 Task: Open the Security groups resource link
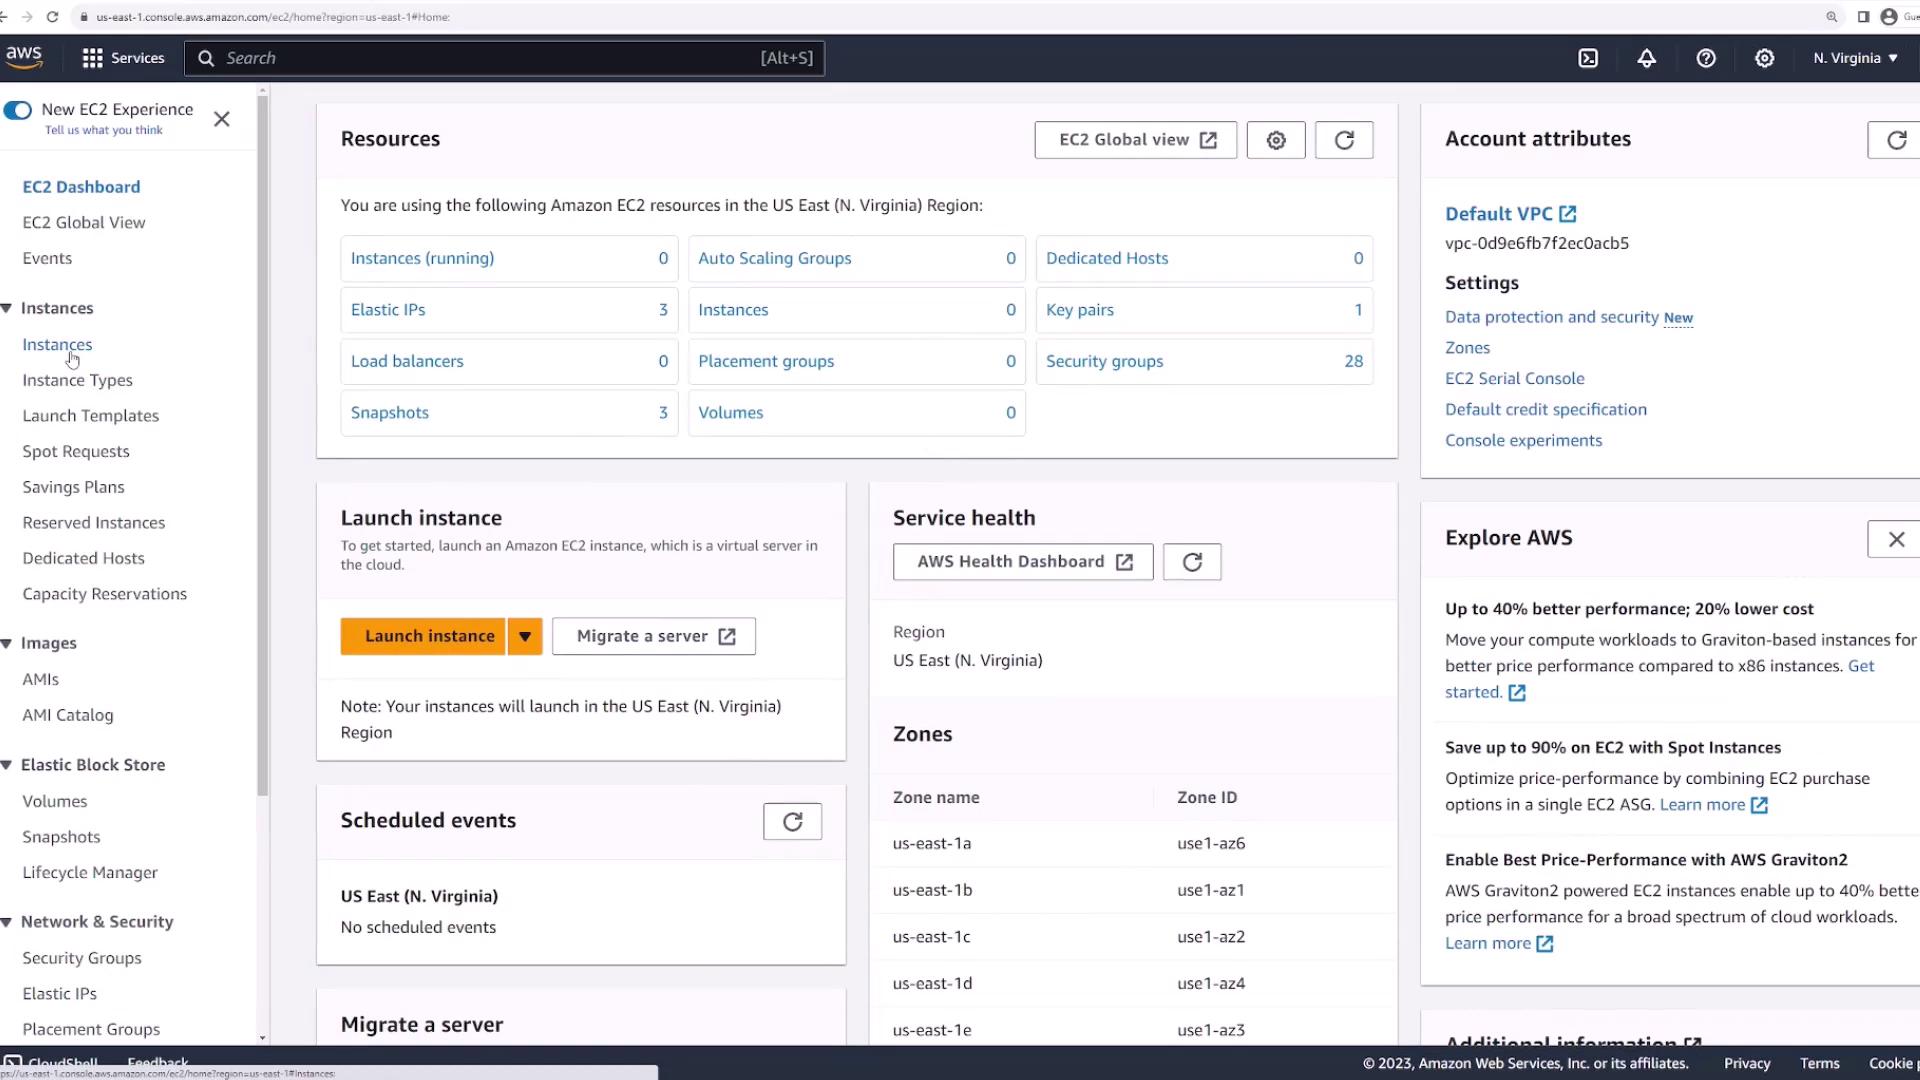(1104, 361)
